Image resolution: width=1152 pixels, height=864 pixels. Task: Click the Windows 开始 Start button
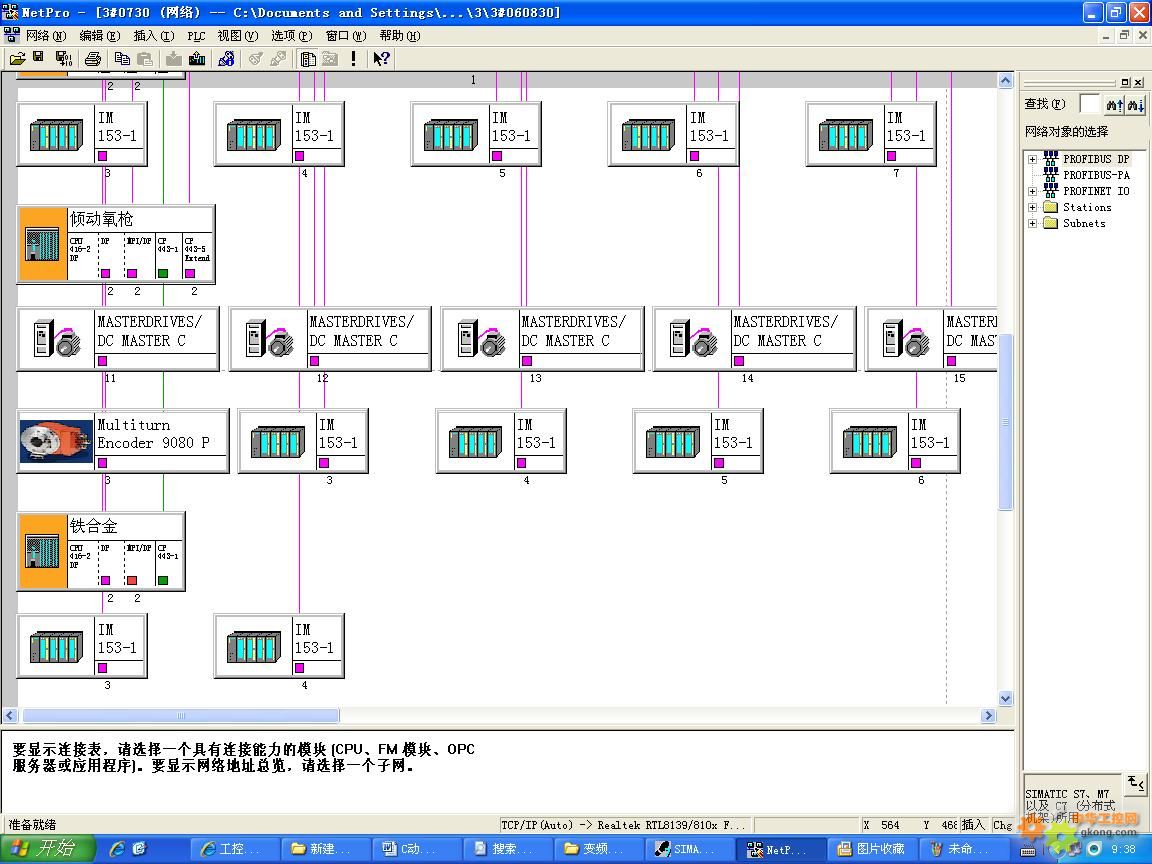coord(47,849)
